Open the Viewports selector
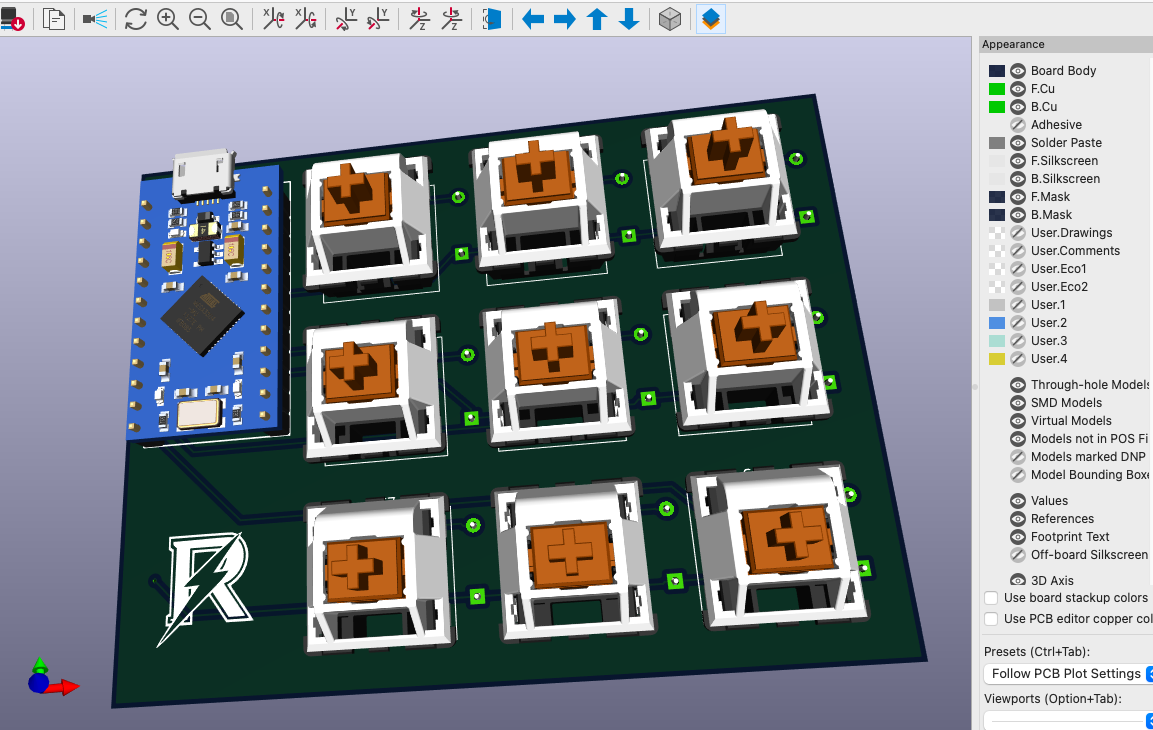Viewport: 1153px width, 730px height. [1067, 720]
